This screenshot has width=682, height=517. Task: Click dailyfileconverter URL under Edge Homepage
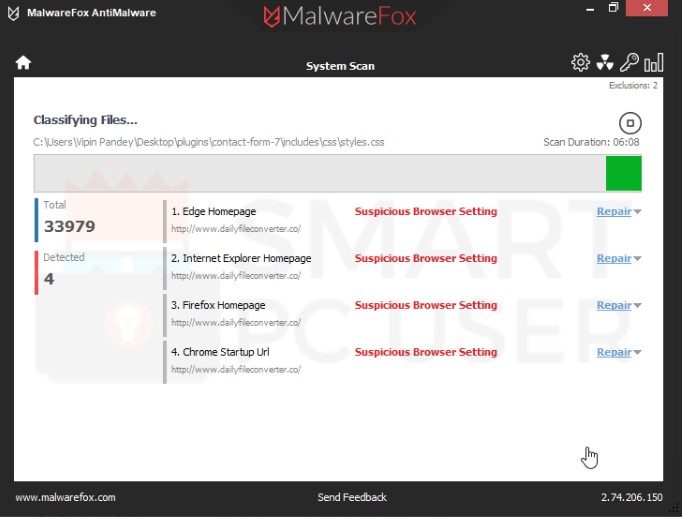click(x=236, y=229)
